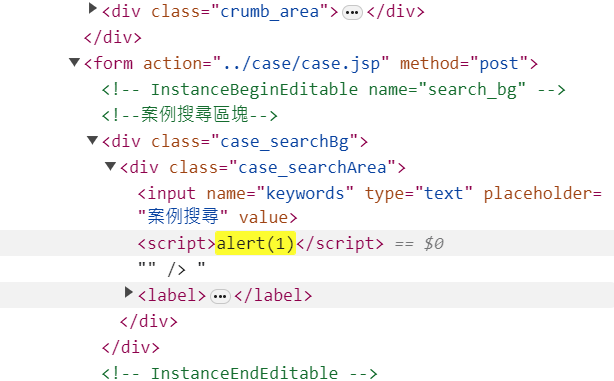Screen dimensions: 614x381
Task: Click the "../case/case.jsp" action value
Action: 301,63
